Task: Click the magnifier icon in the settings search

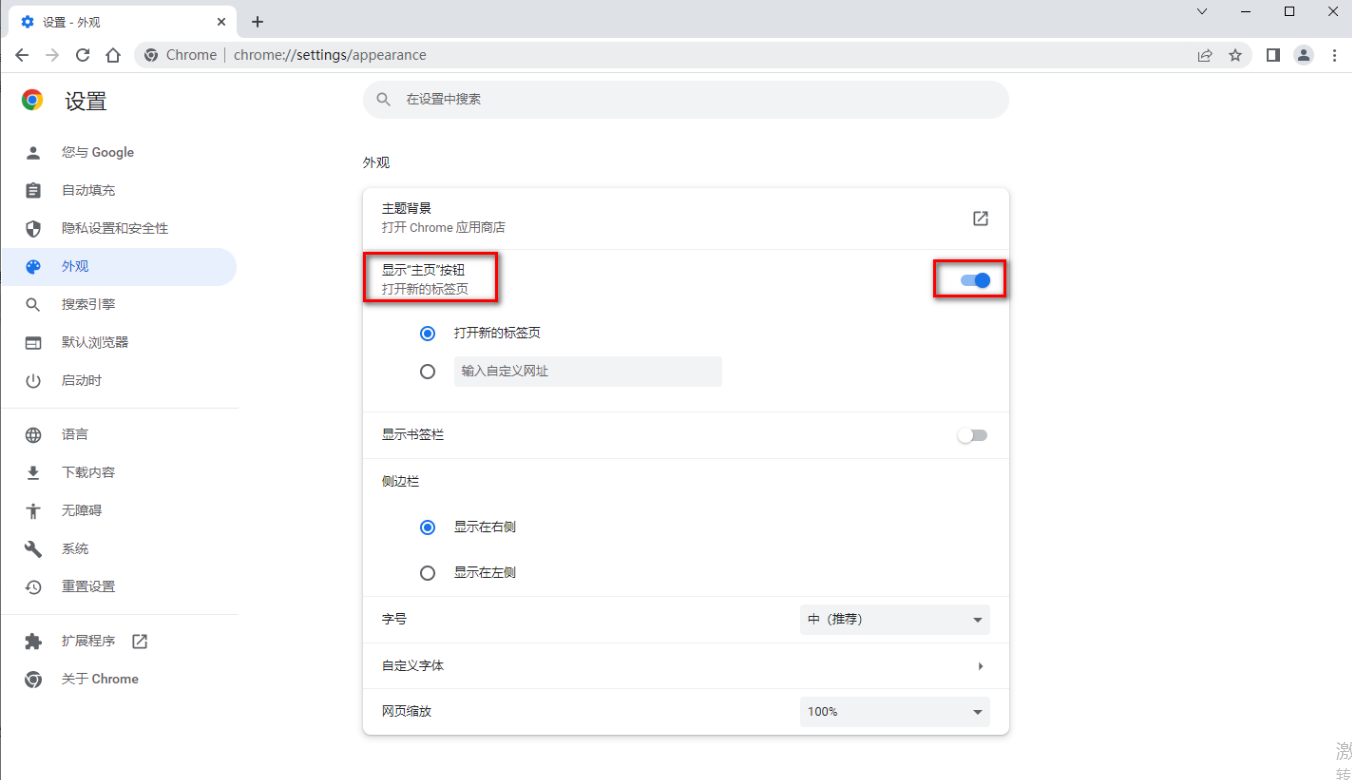Action: (383, 100)
